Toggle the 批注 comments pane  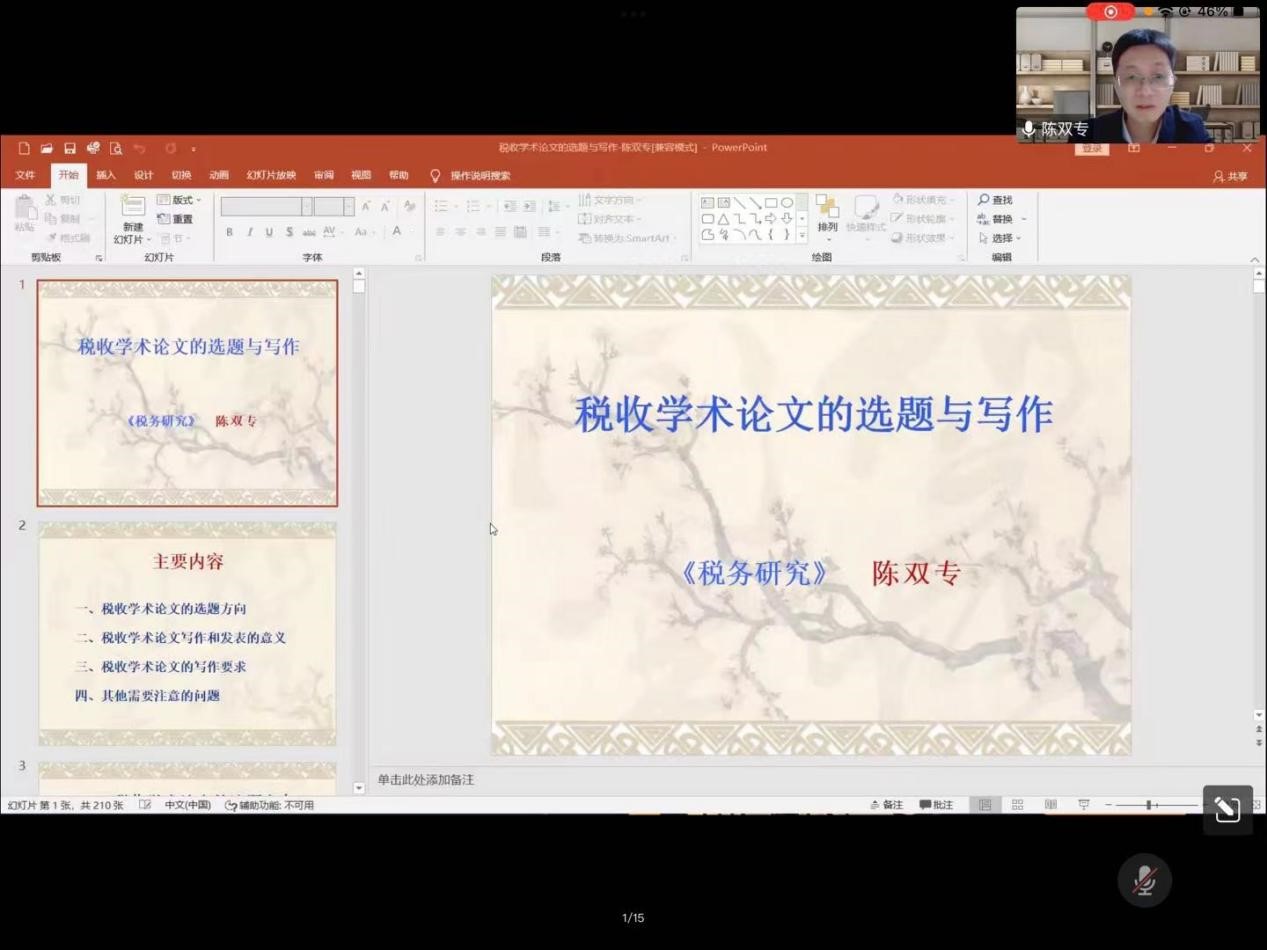pyautogui.click(x=936, y=805)
